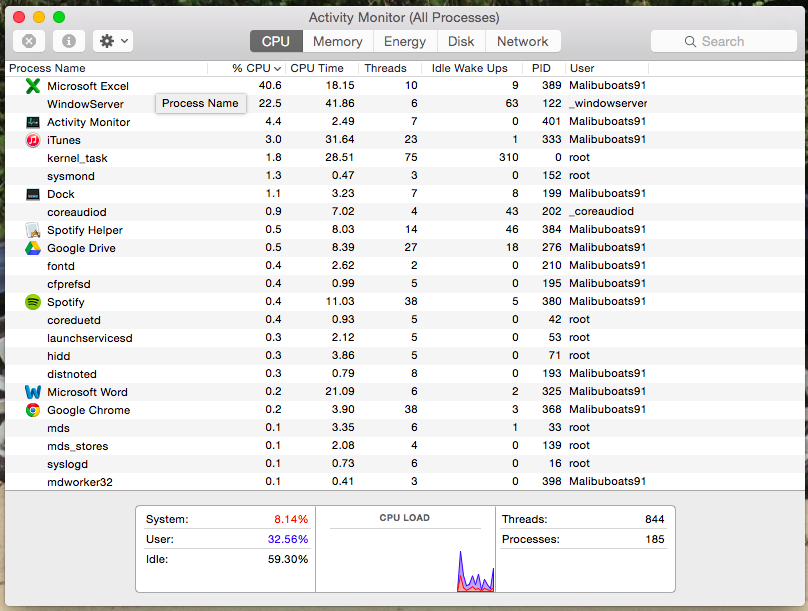Click the Activity Monitor process icon

[33, 122]
